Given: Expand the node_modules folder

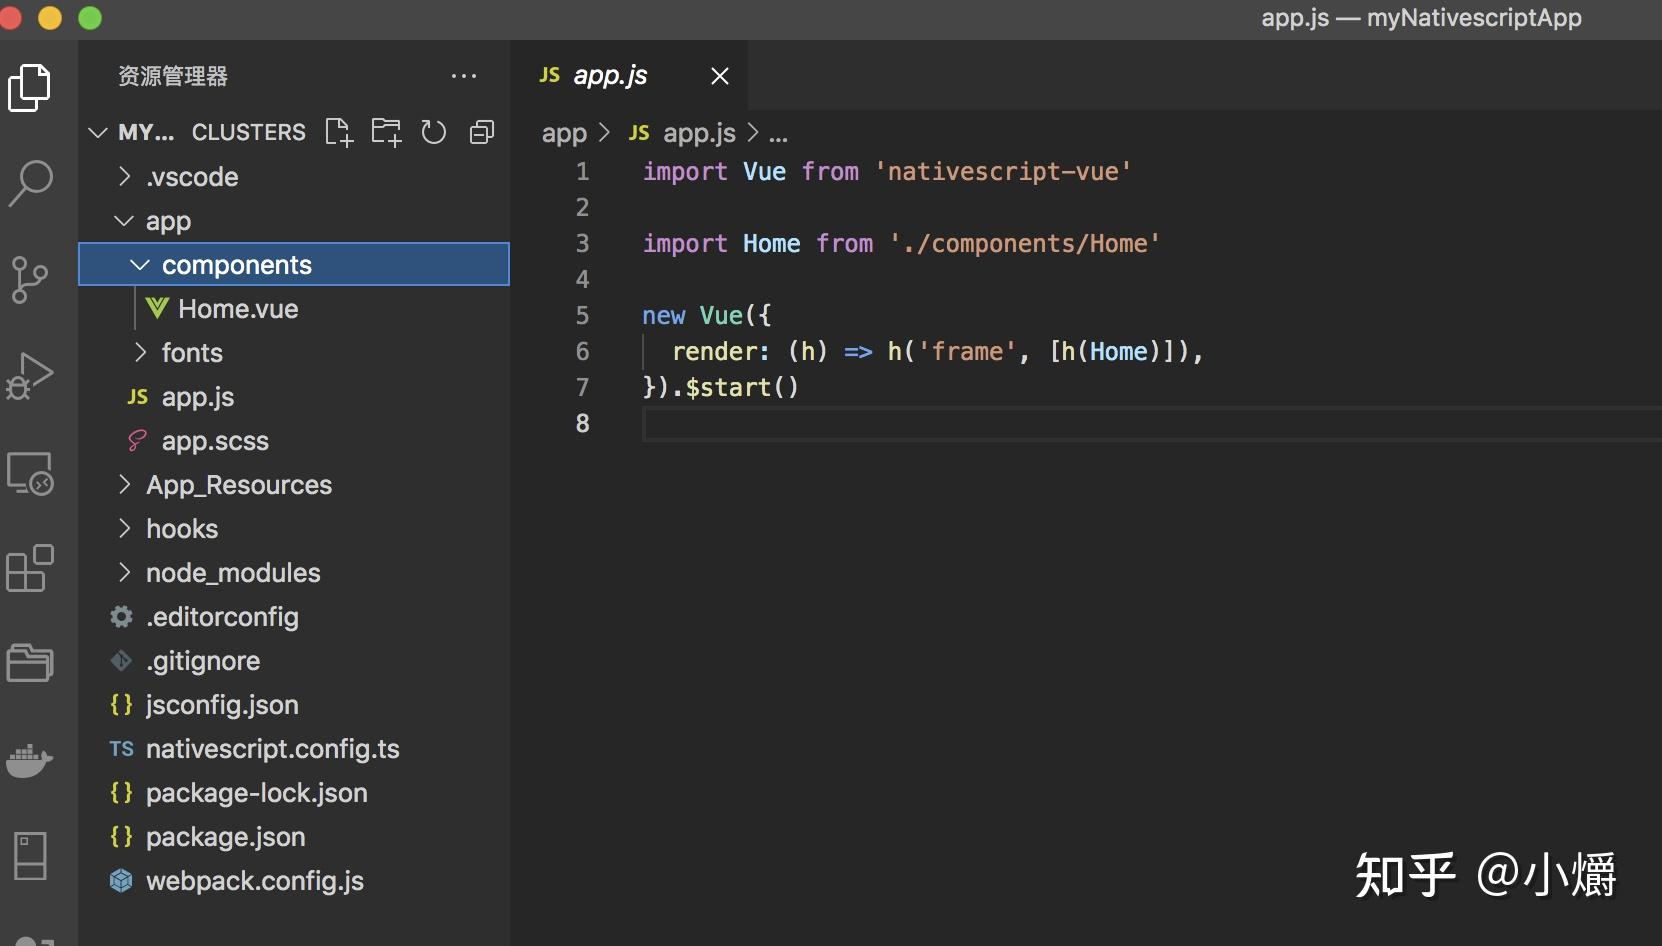Looking at the screenshot, I should tap(233, 573).
